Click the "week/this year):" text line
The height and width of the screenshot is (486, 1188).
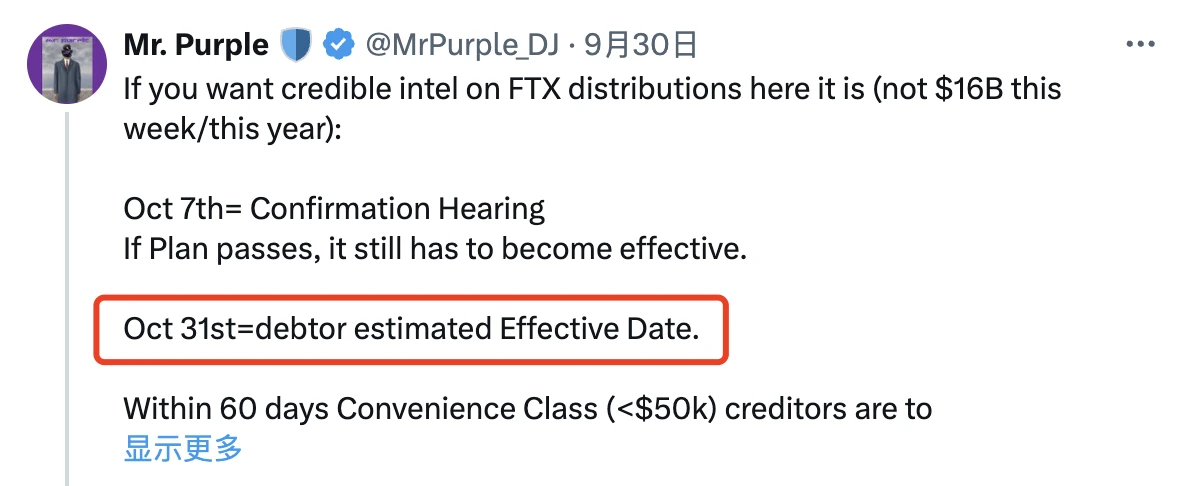[x=233, y=129]
